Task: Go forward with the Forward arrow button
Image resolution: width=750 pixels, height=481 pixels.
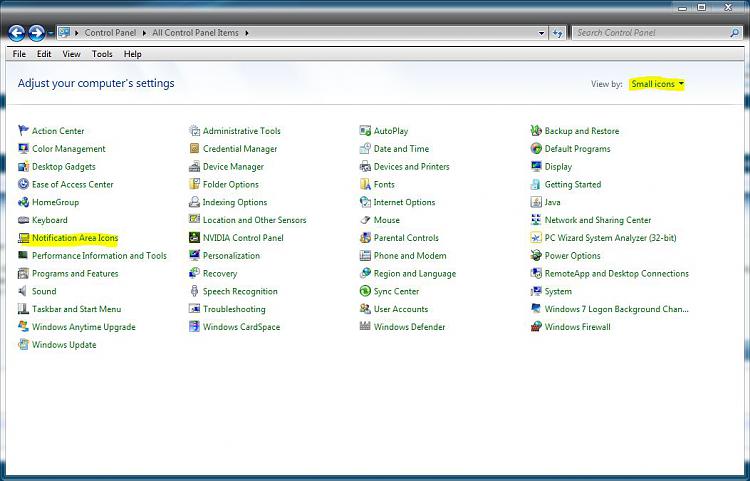Action: point(37,33)
